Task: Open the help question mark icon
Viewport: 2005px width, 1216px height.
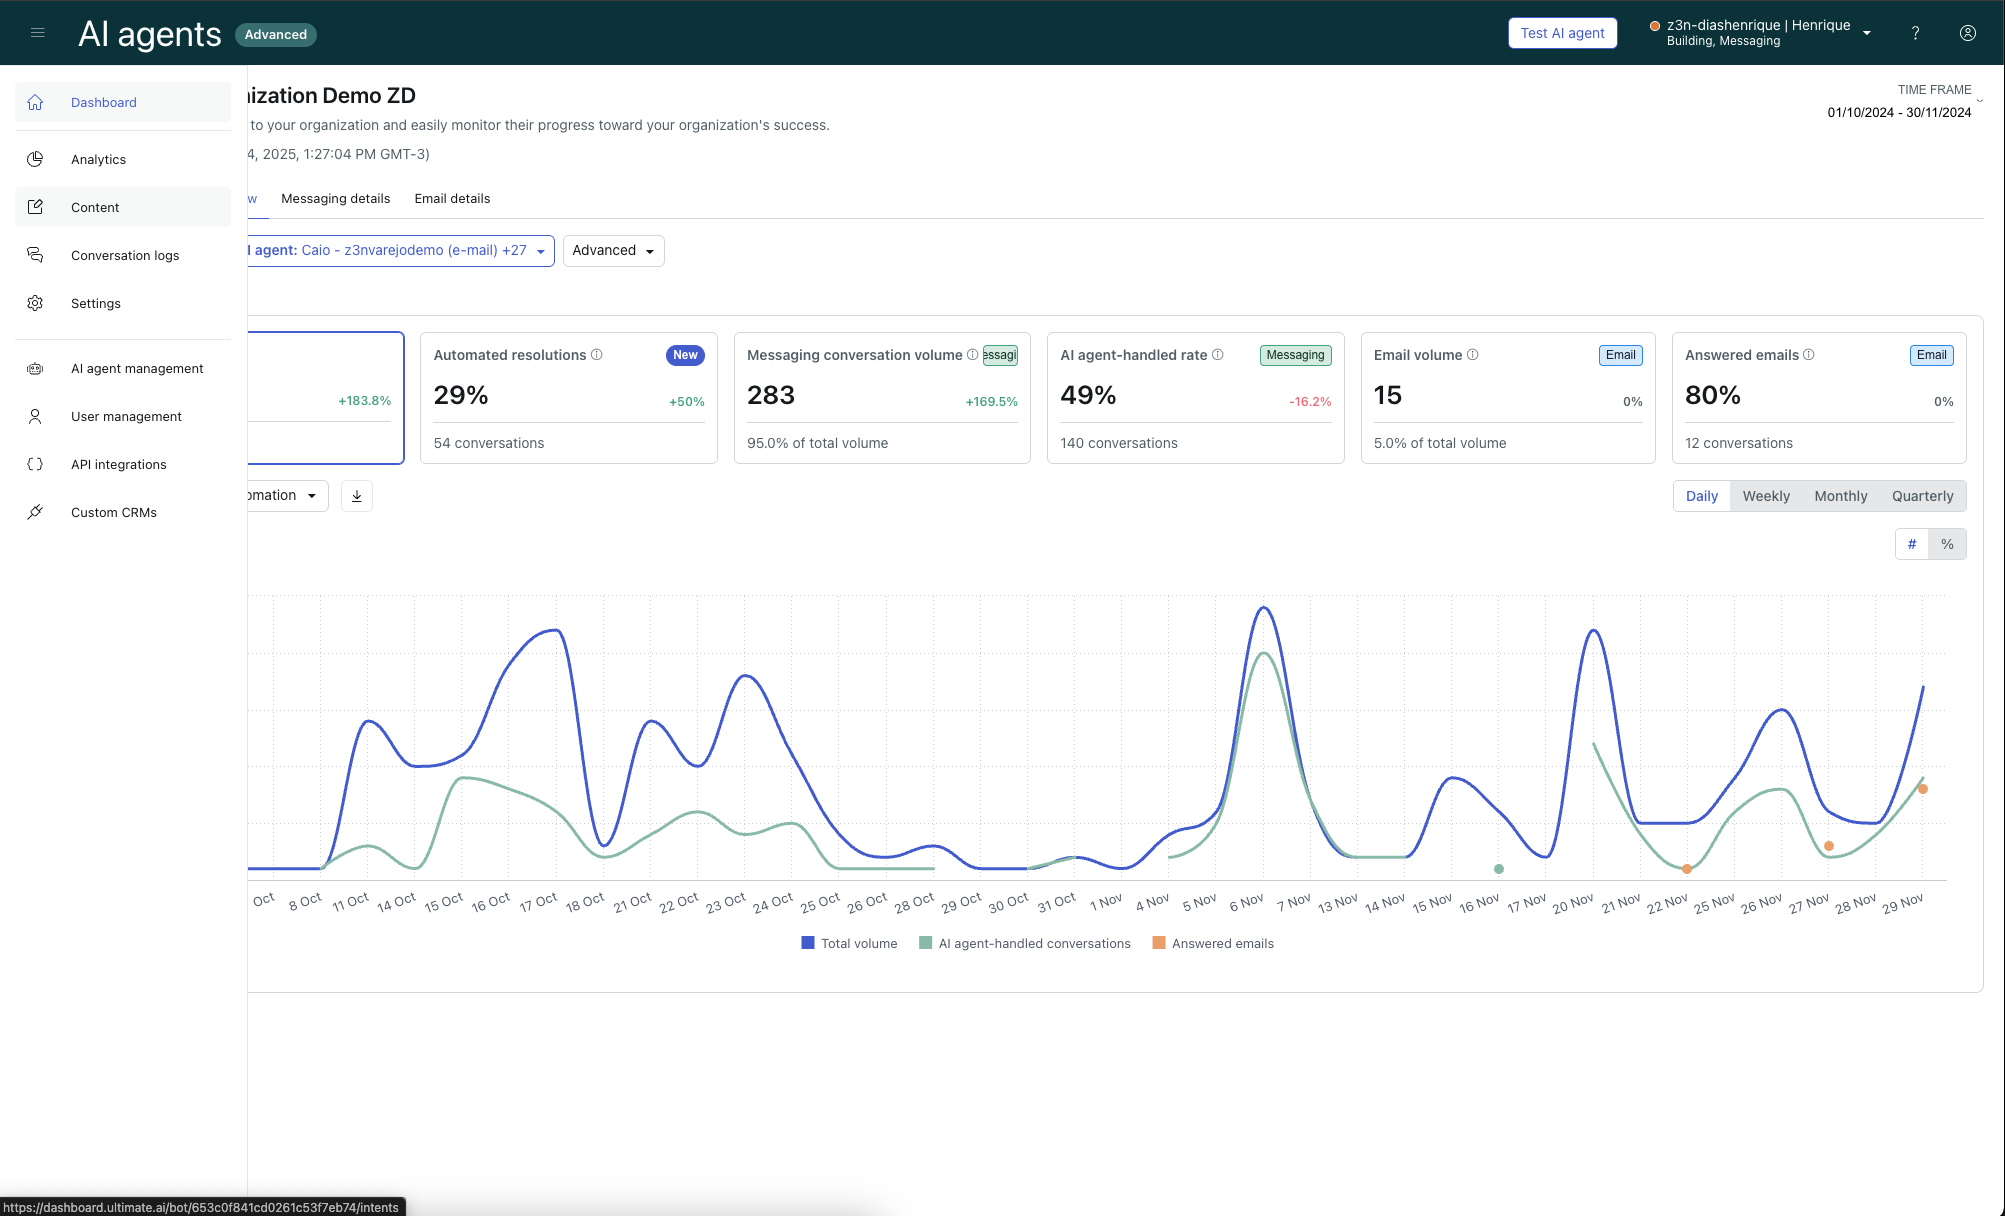Action: (1915, 33)
